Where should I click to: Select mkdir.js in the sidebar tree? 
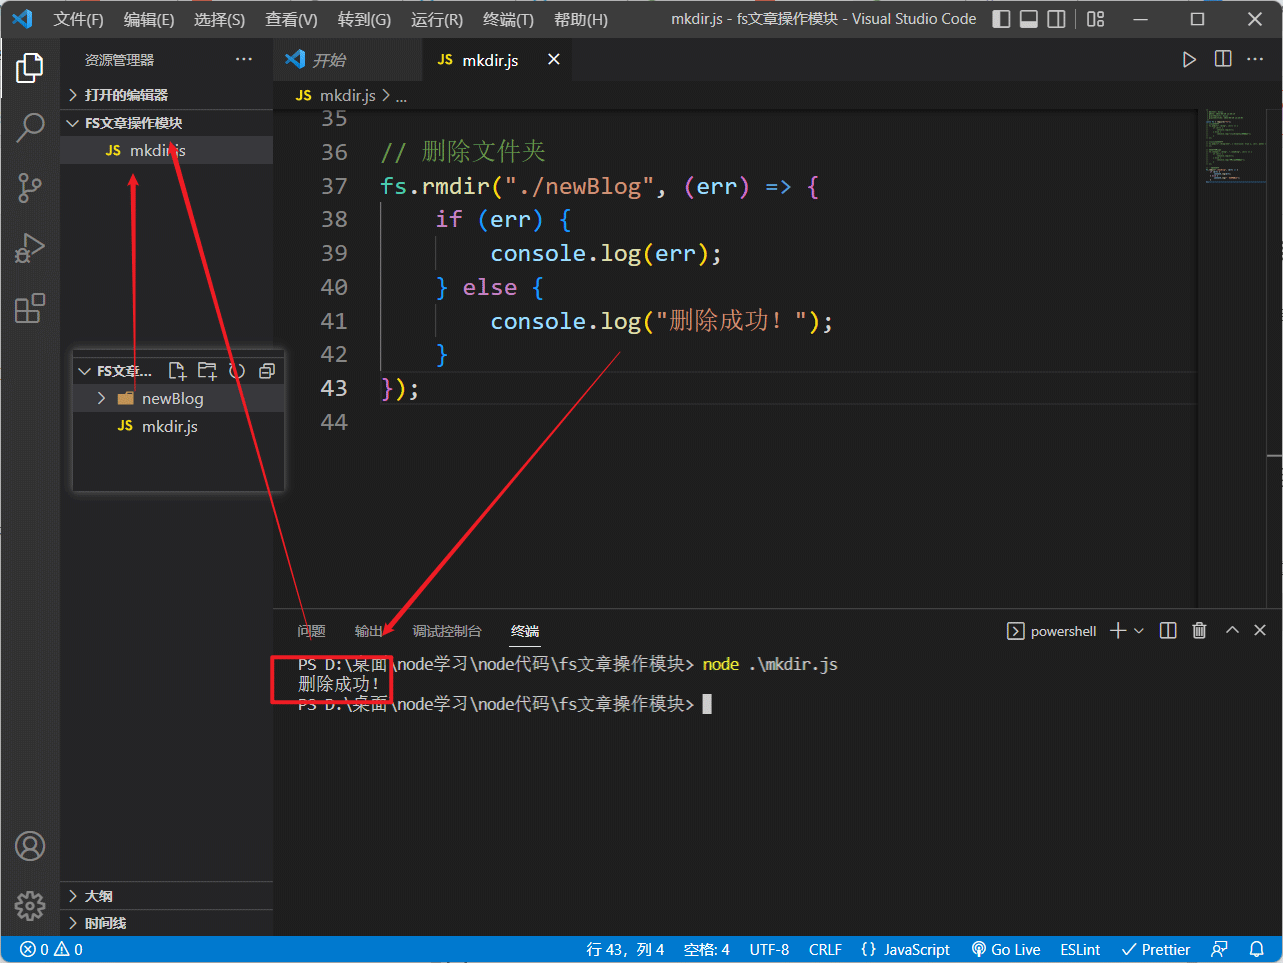point(166,150)
